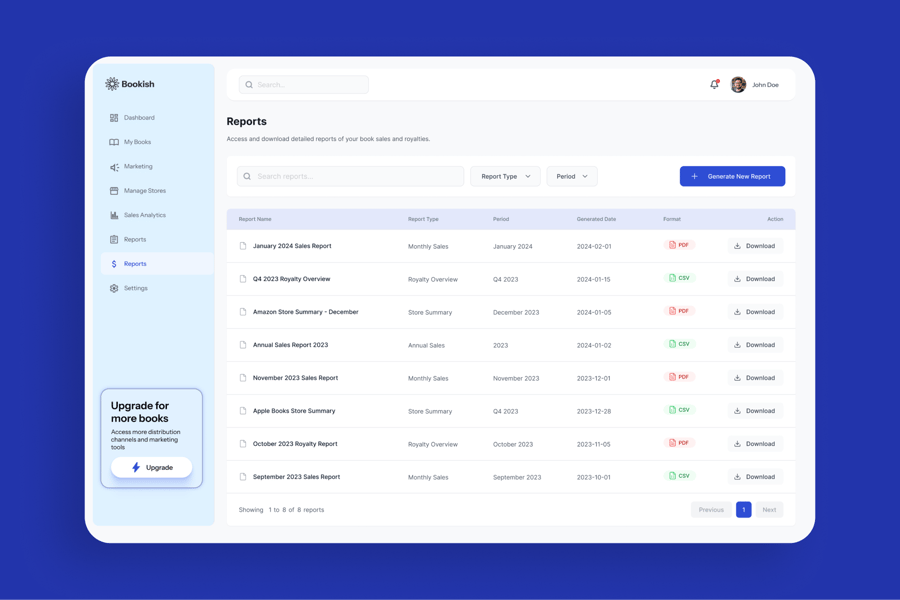Click the Sales Analytics bar chart icon
The height and width of the screenshot is (600, 900).
tap(114, 215)
